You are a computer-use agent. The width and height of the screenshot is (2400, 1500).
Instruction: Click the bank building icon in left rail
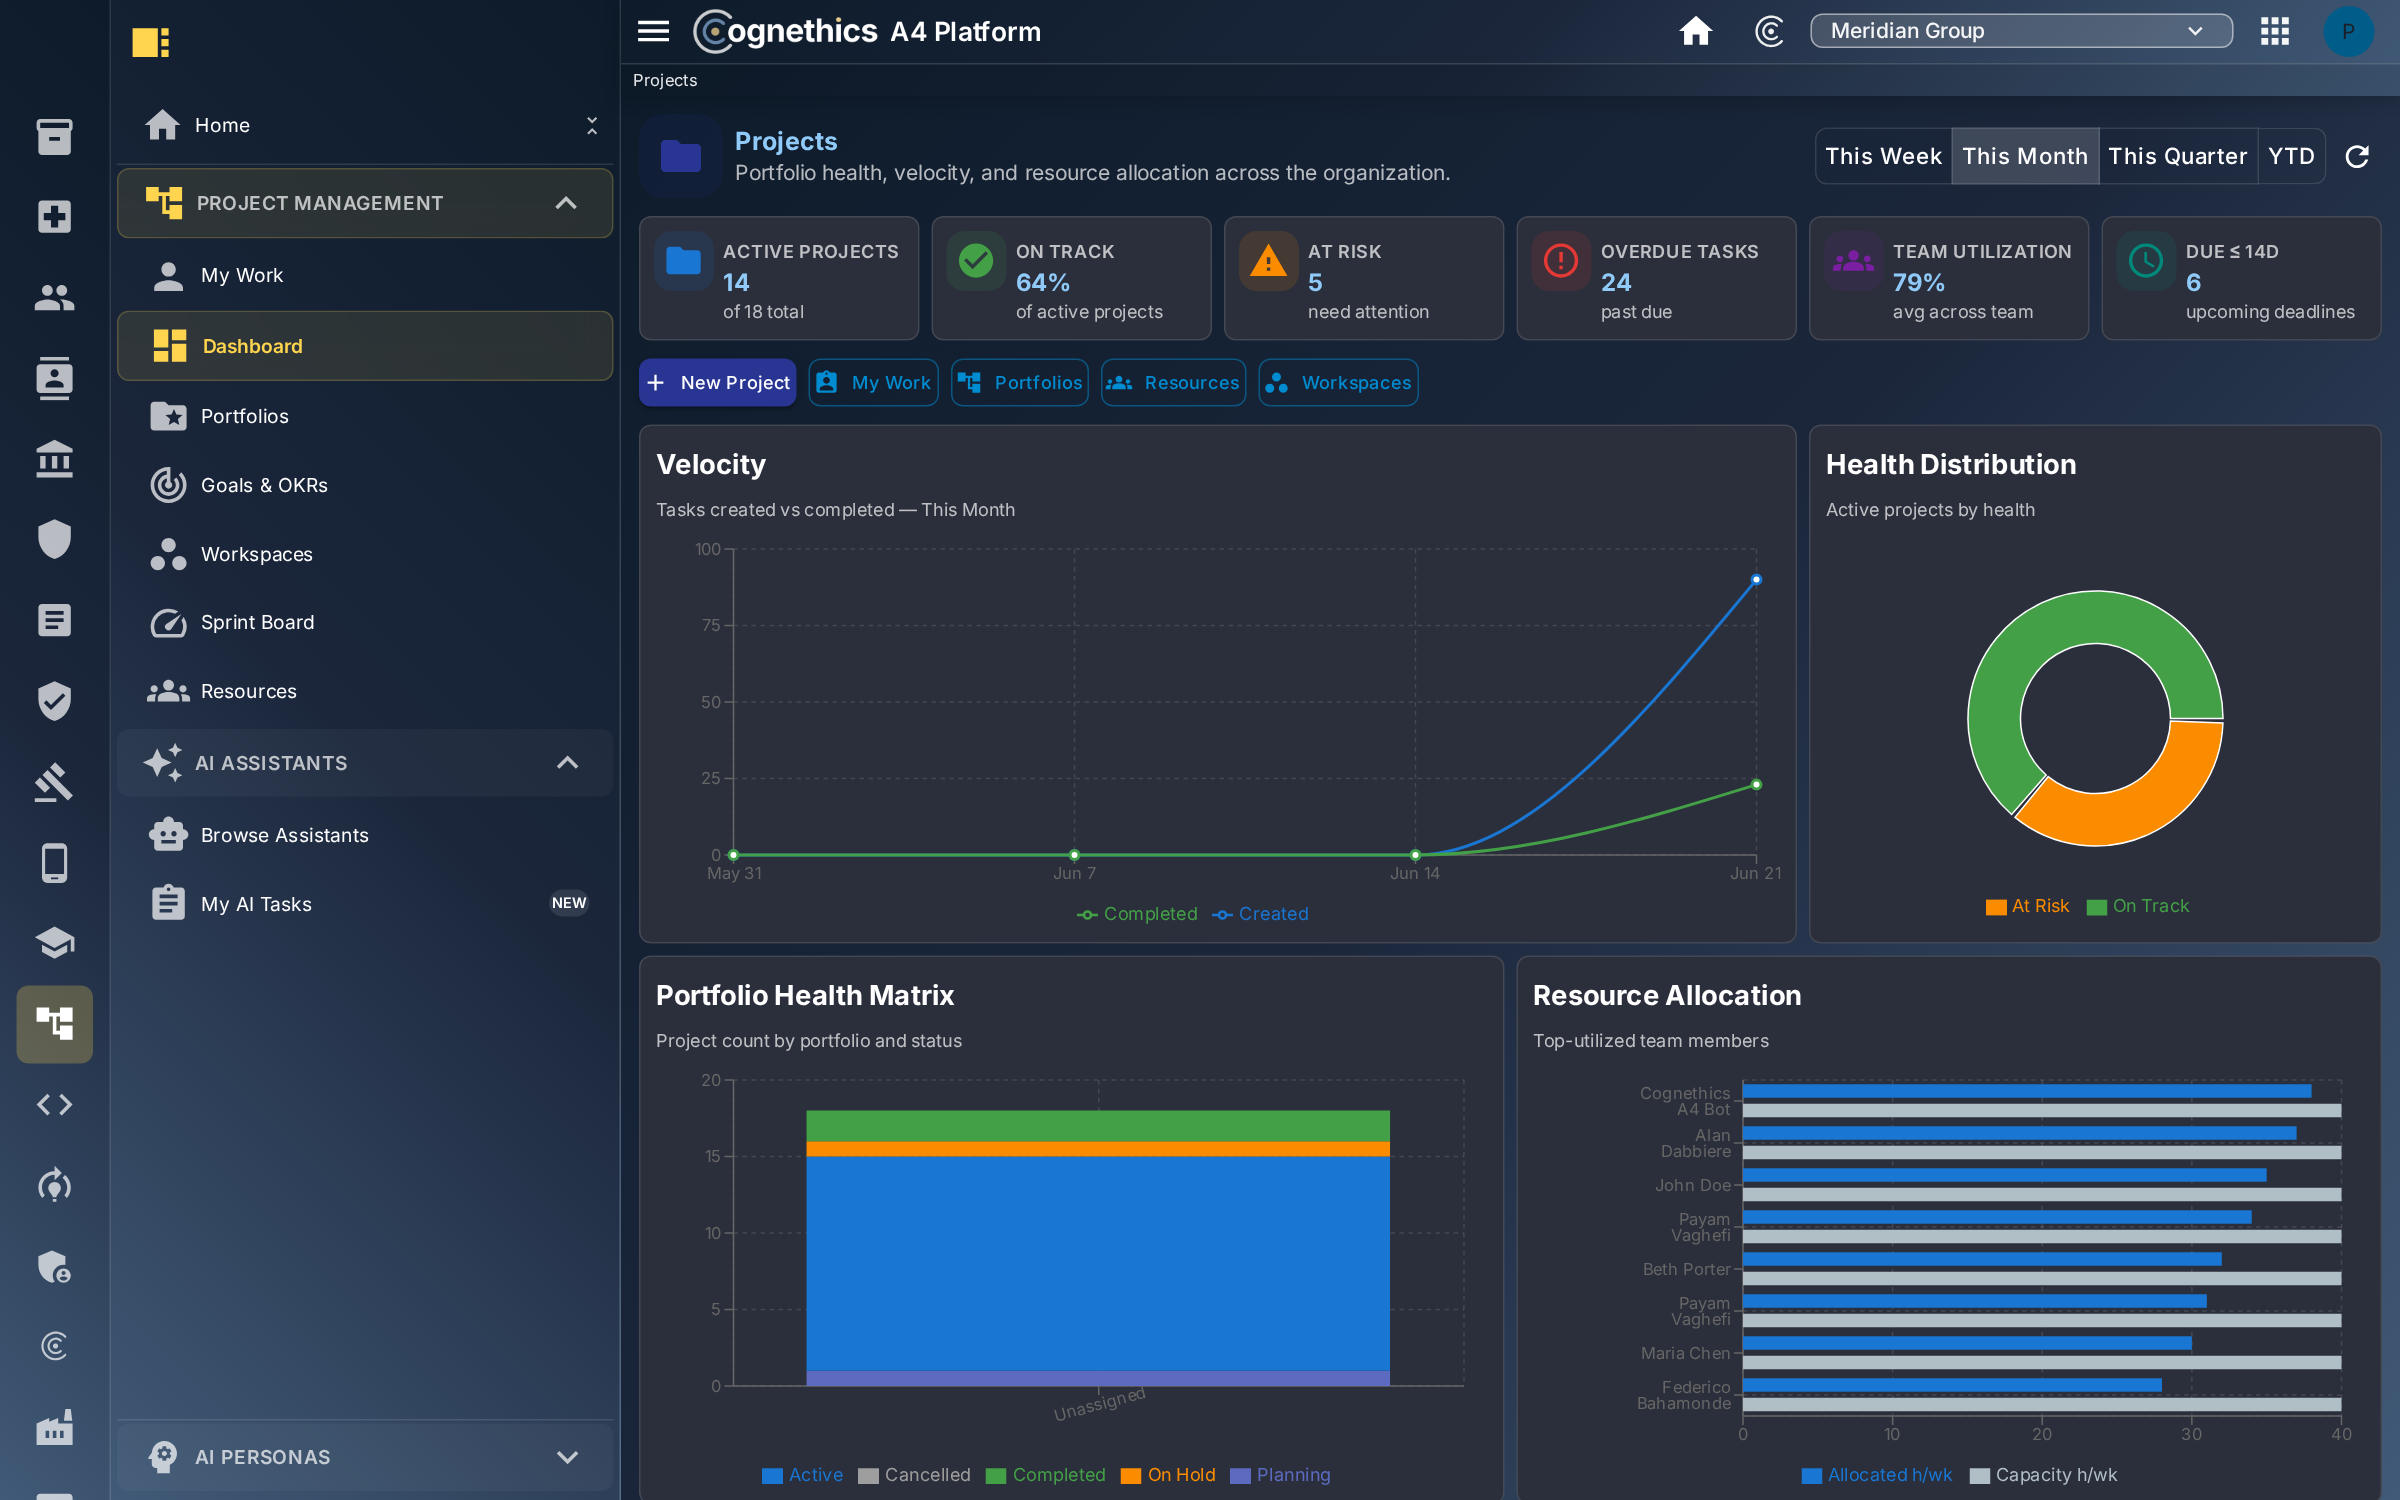(x=54, y=459)
